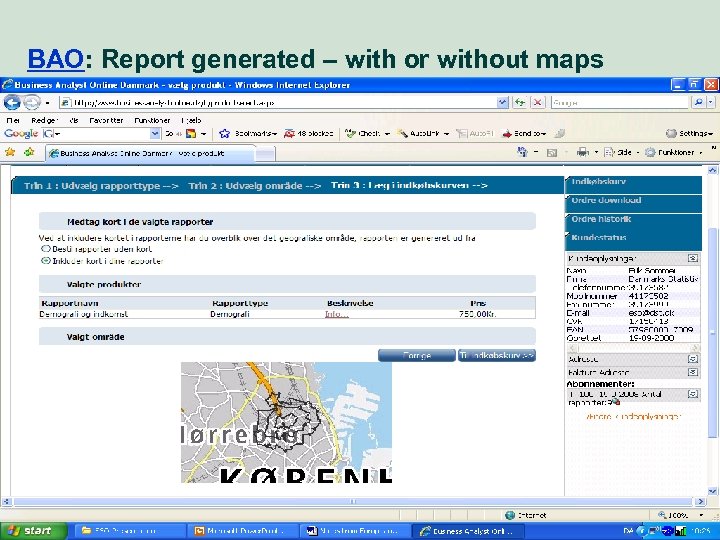Click the 'Ændre kundeoplysninger' link
Image resolution: width=720 pixels, height=540 pixels.
click(633, 416)
